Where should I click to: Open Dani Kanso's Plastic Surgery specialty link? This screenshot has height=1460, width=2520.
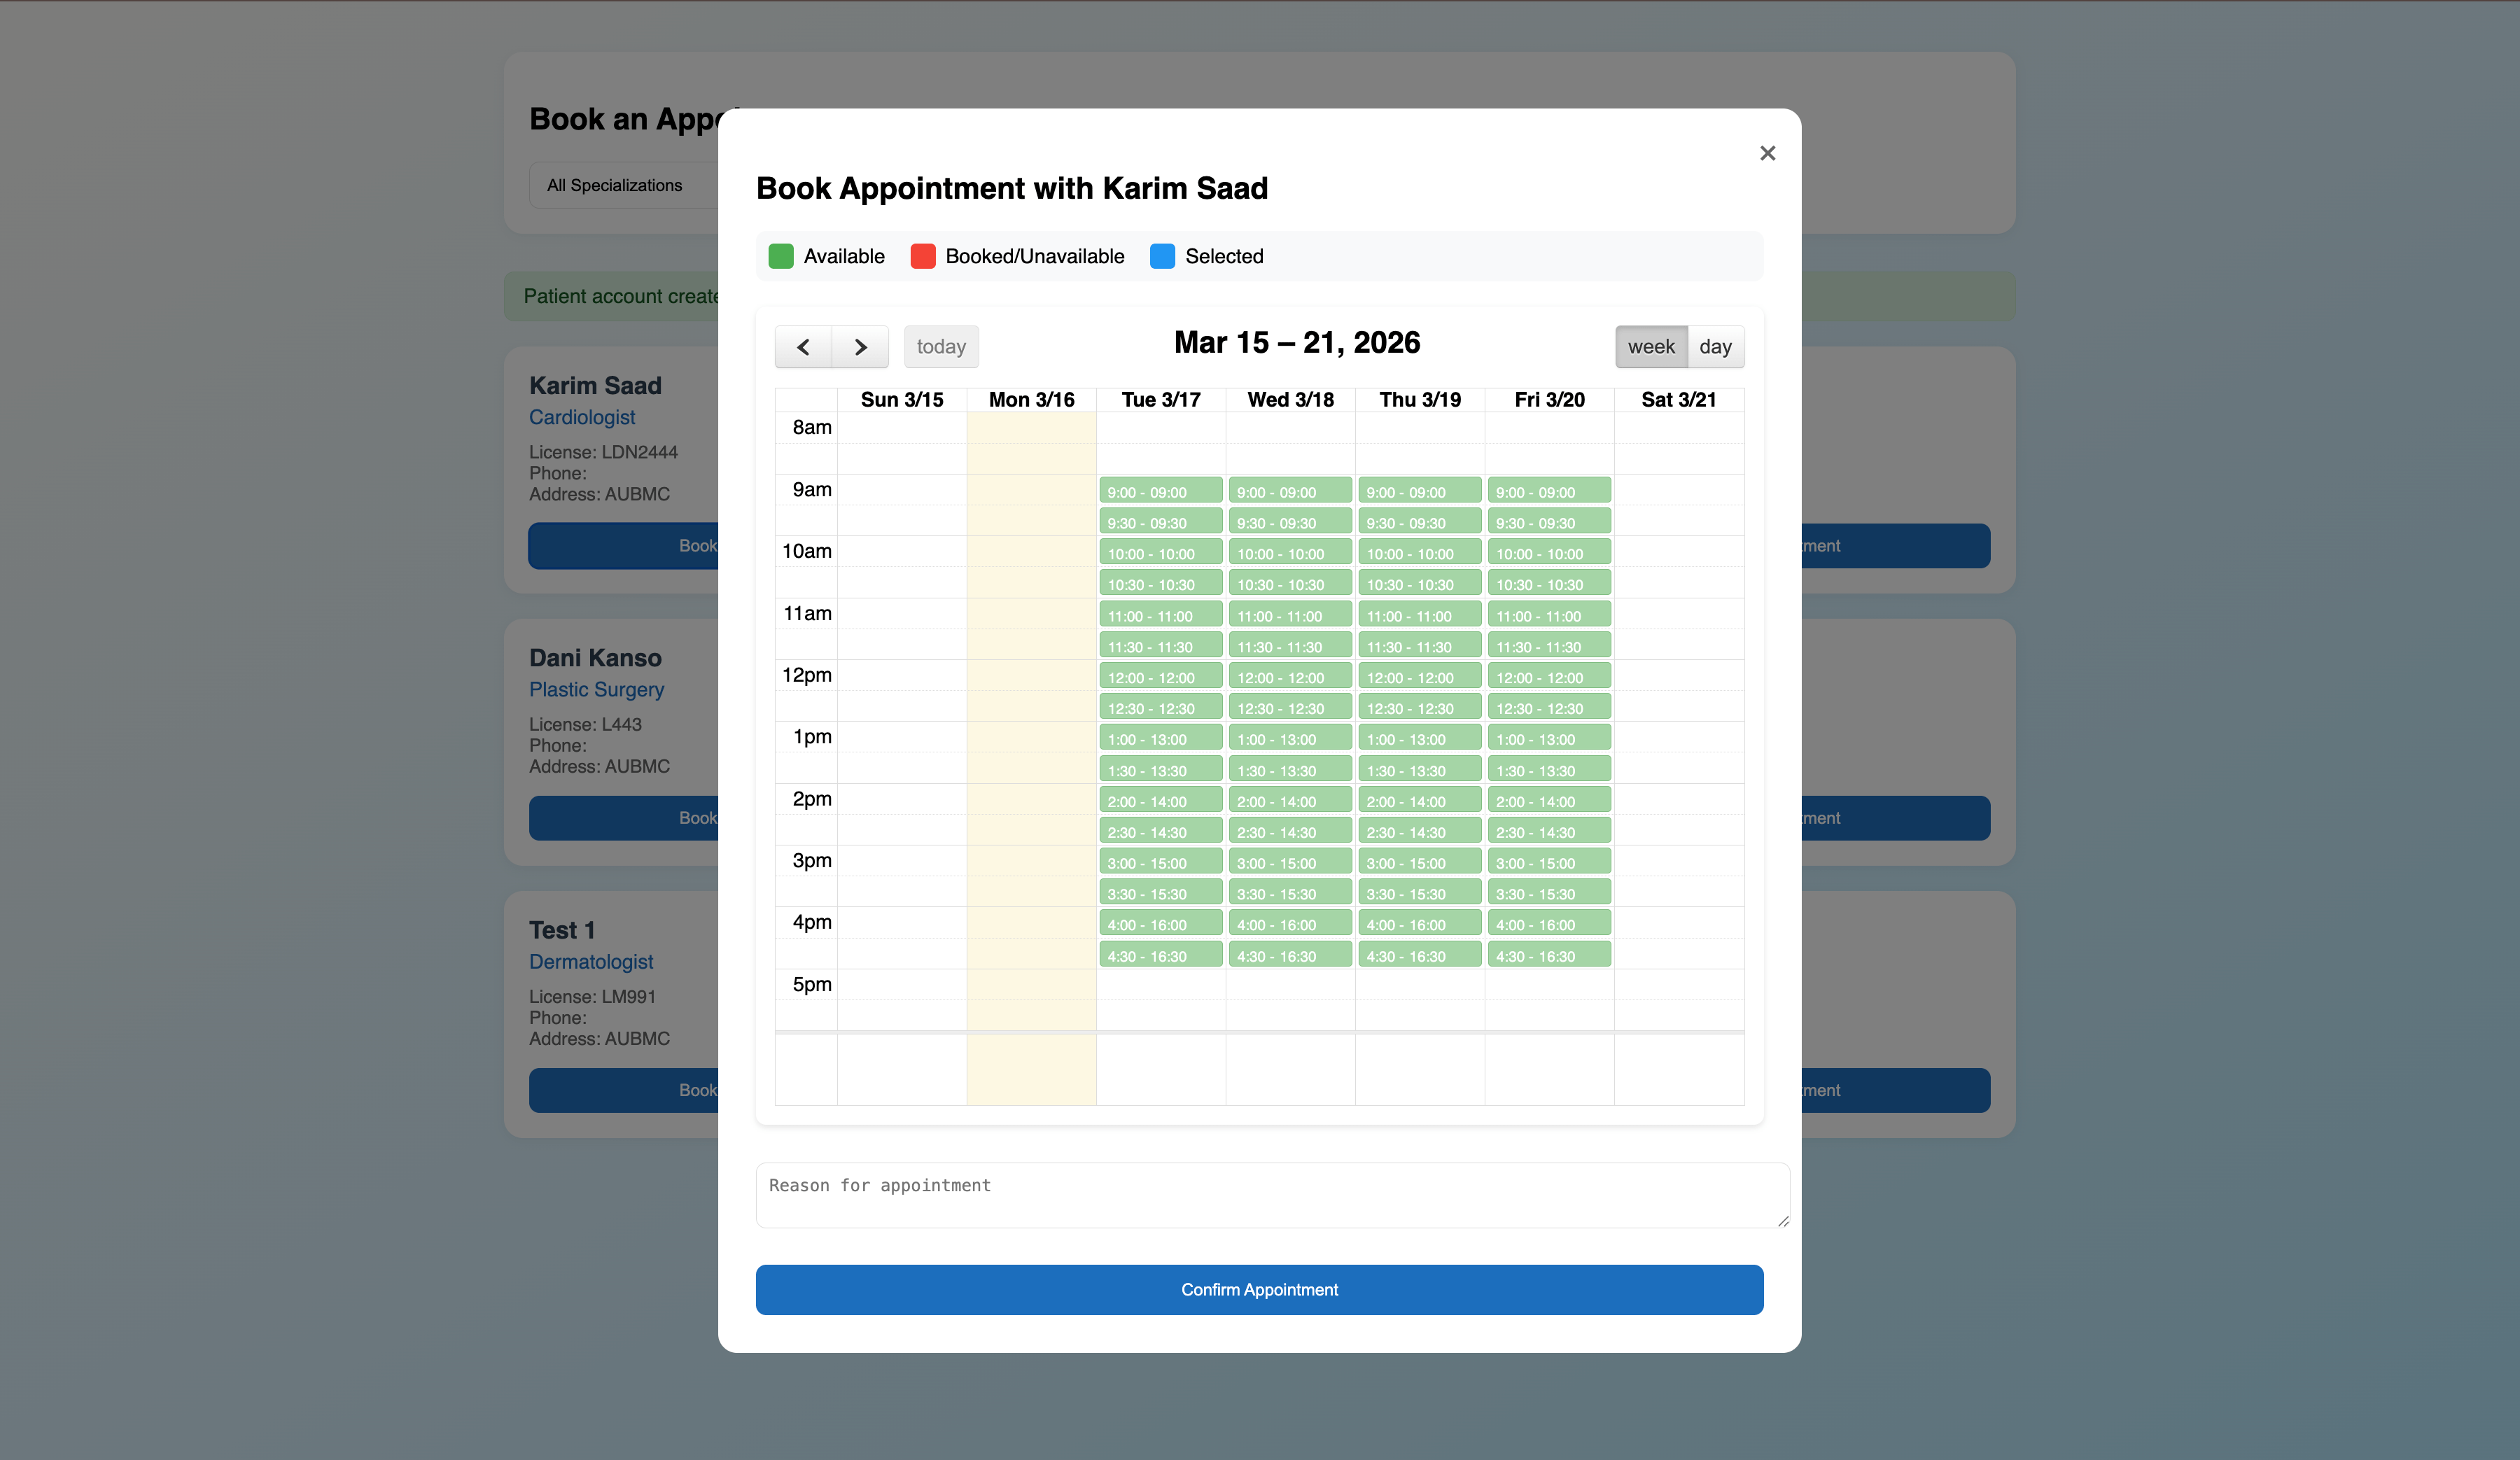[596, 690]
